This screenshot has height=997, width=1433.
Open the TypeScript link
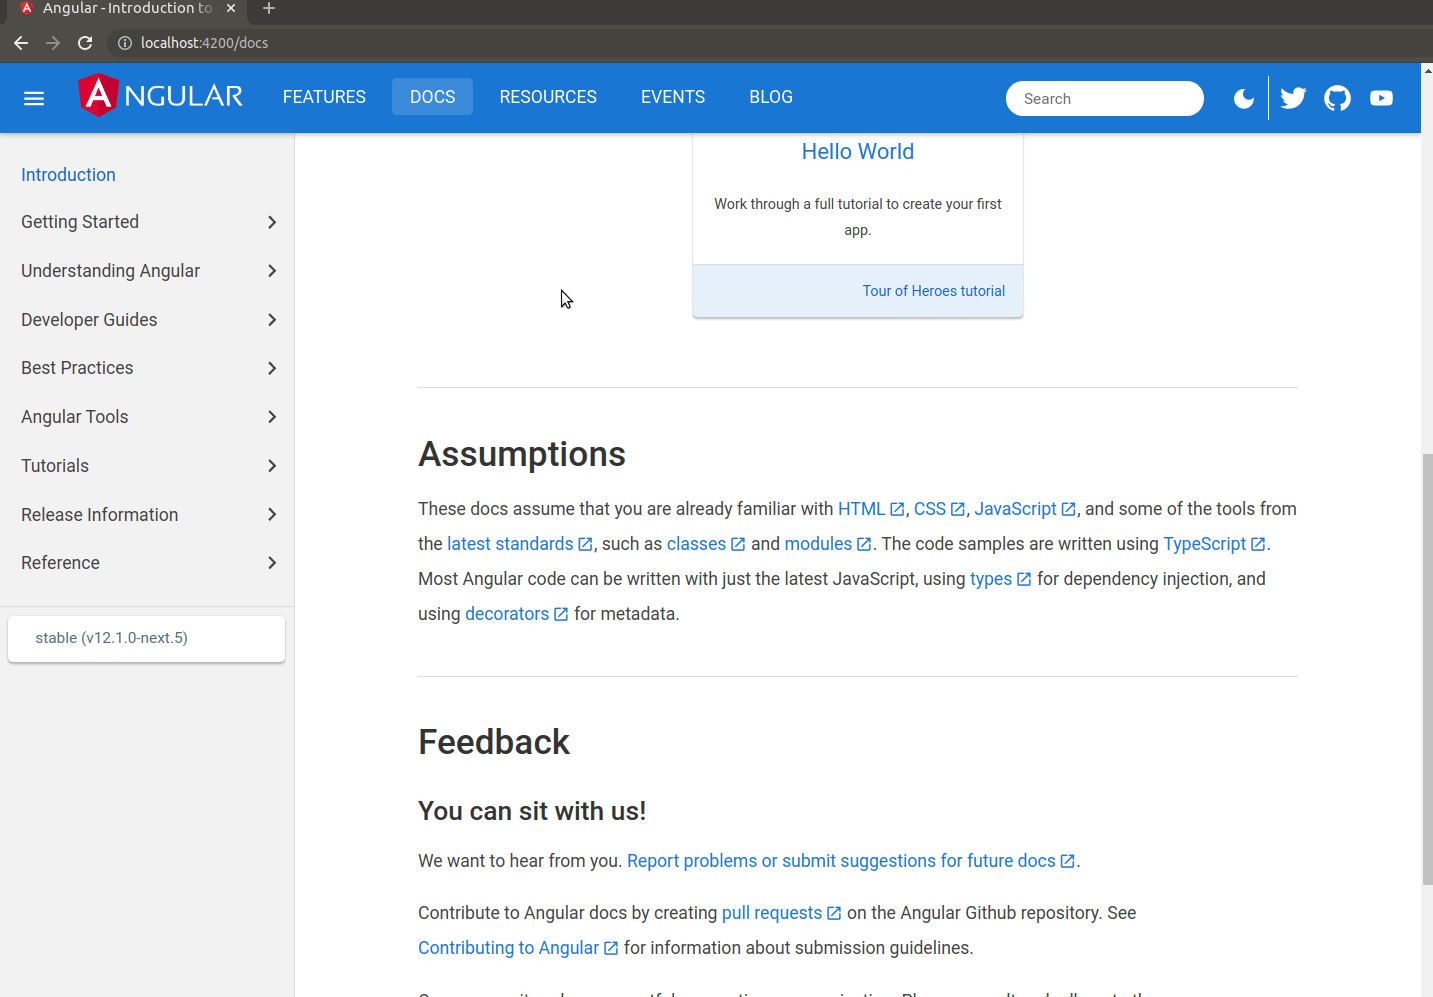point(1214,544)
